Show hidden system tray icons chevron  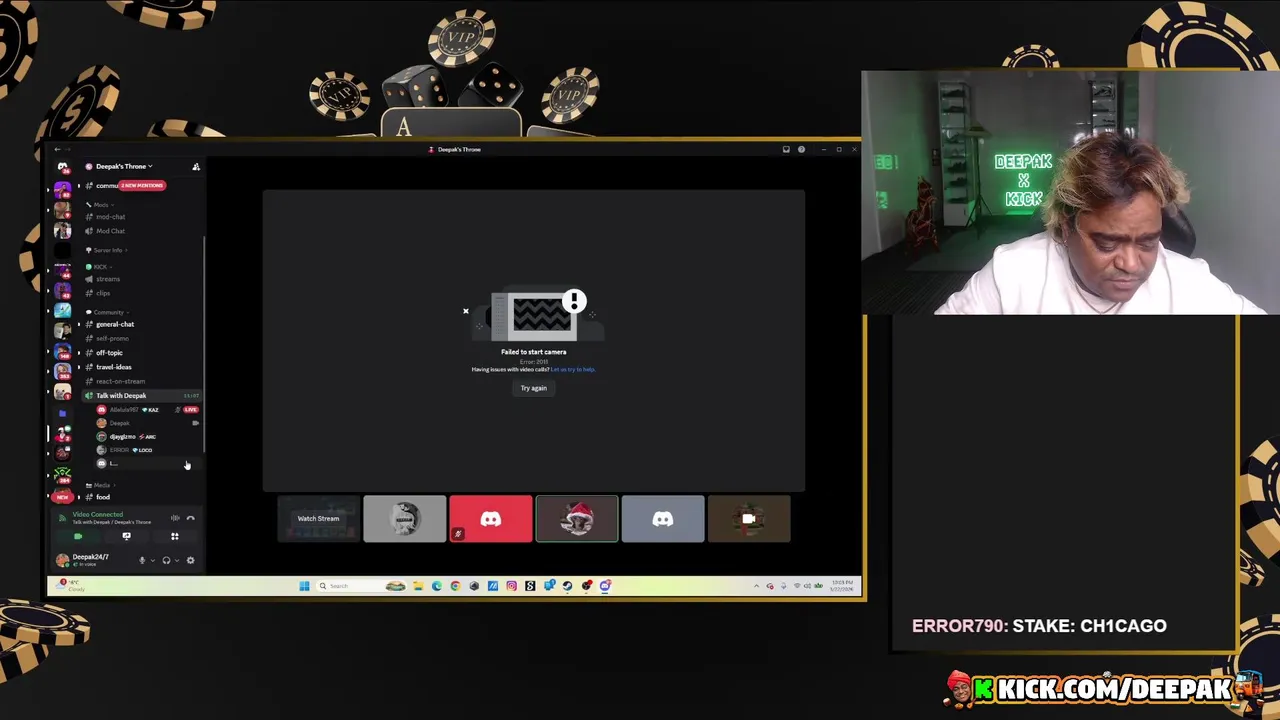pyautogui.click(x=756, y=586)
